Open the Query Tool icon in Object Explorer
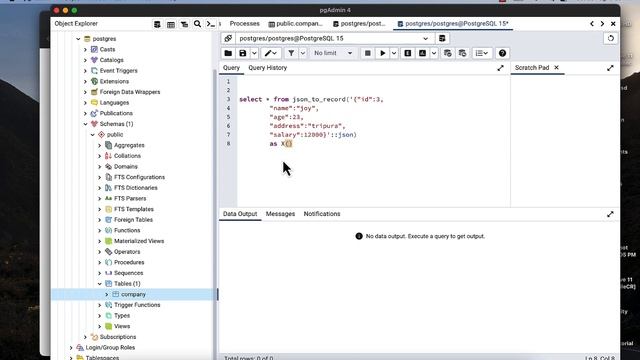Screen dimensions: 640x360 tap(157, 24)
